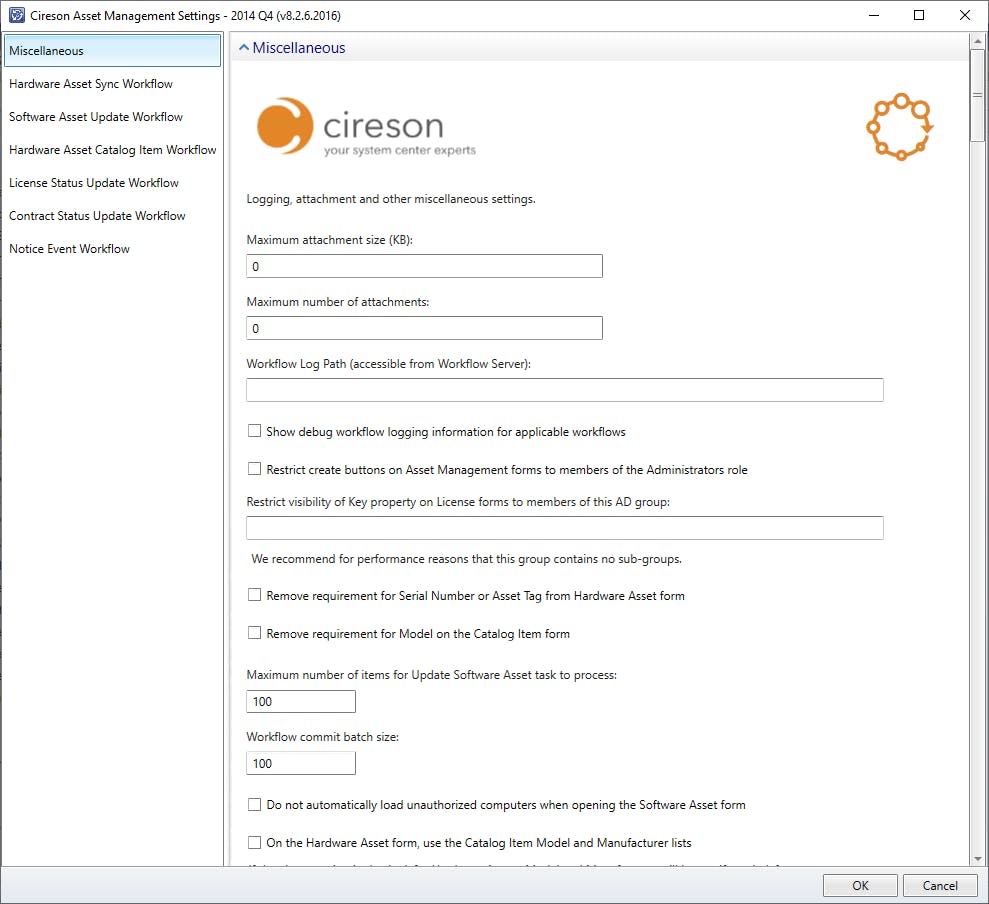Click the scrollbar up arrow
989x904 pixels.
pyautogui.click(x=978, y=41)
